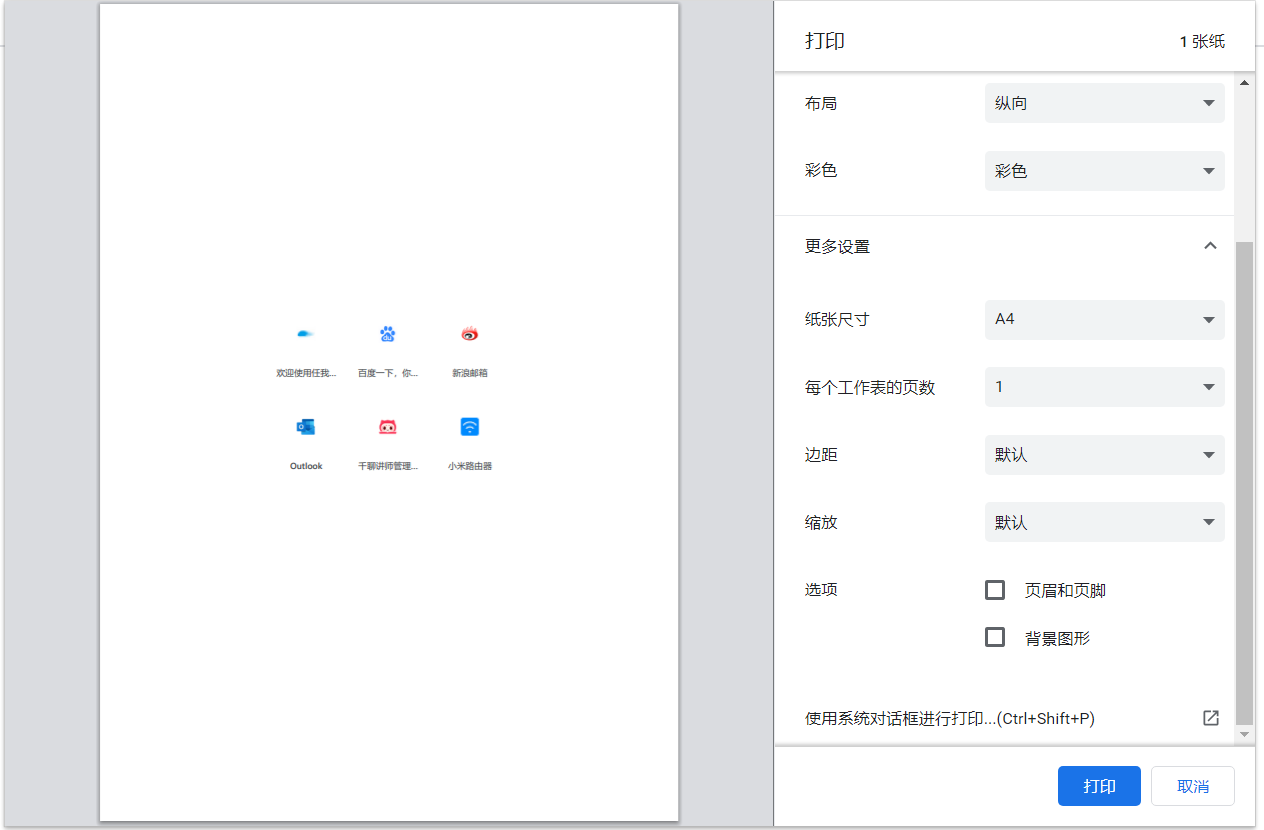Click the 取消 cancel button
This screenshot has width=1264, height=830.
(x=1193, y=786)
